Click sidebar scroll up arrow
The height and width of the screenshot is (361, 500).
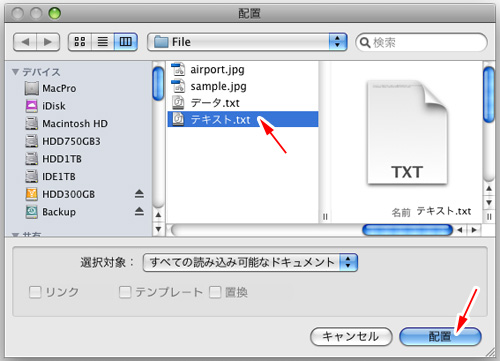[158, 215]
